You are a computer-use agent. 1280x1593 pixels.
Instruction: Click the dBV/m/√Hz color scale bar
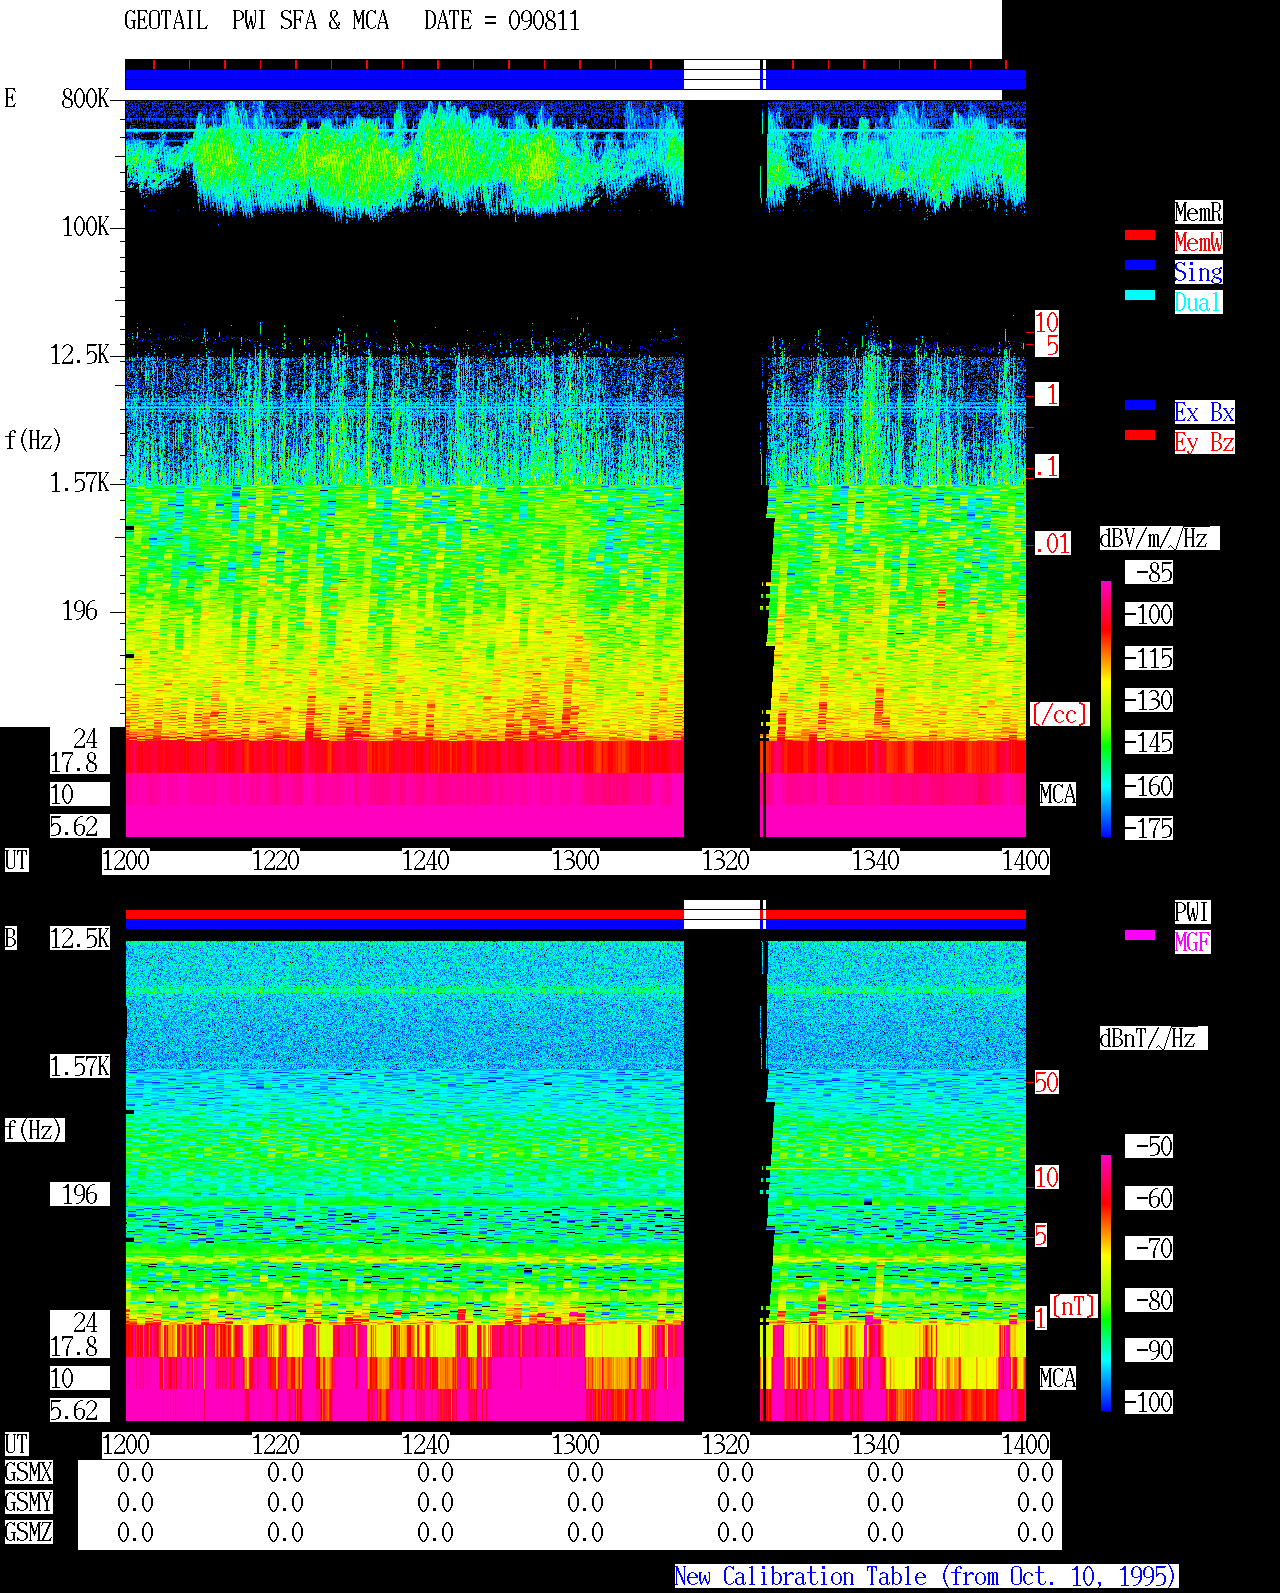[x=1106, y=708]
